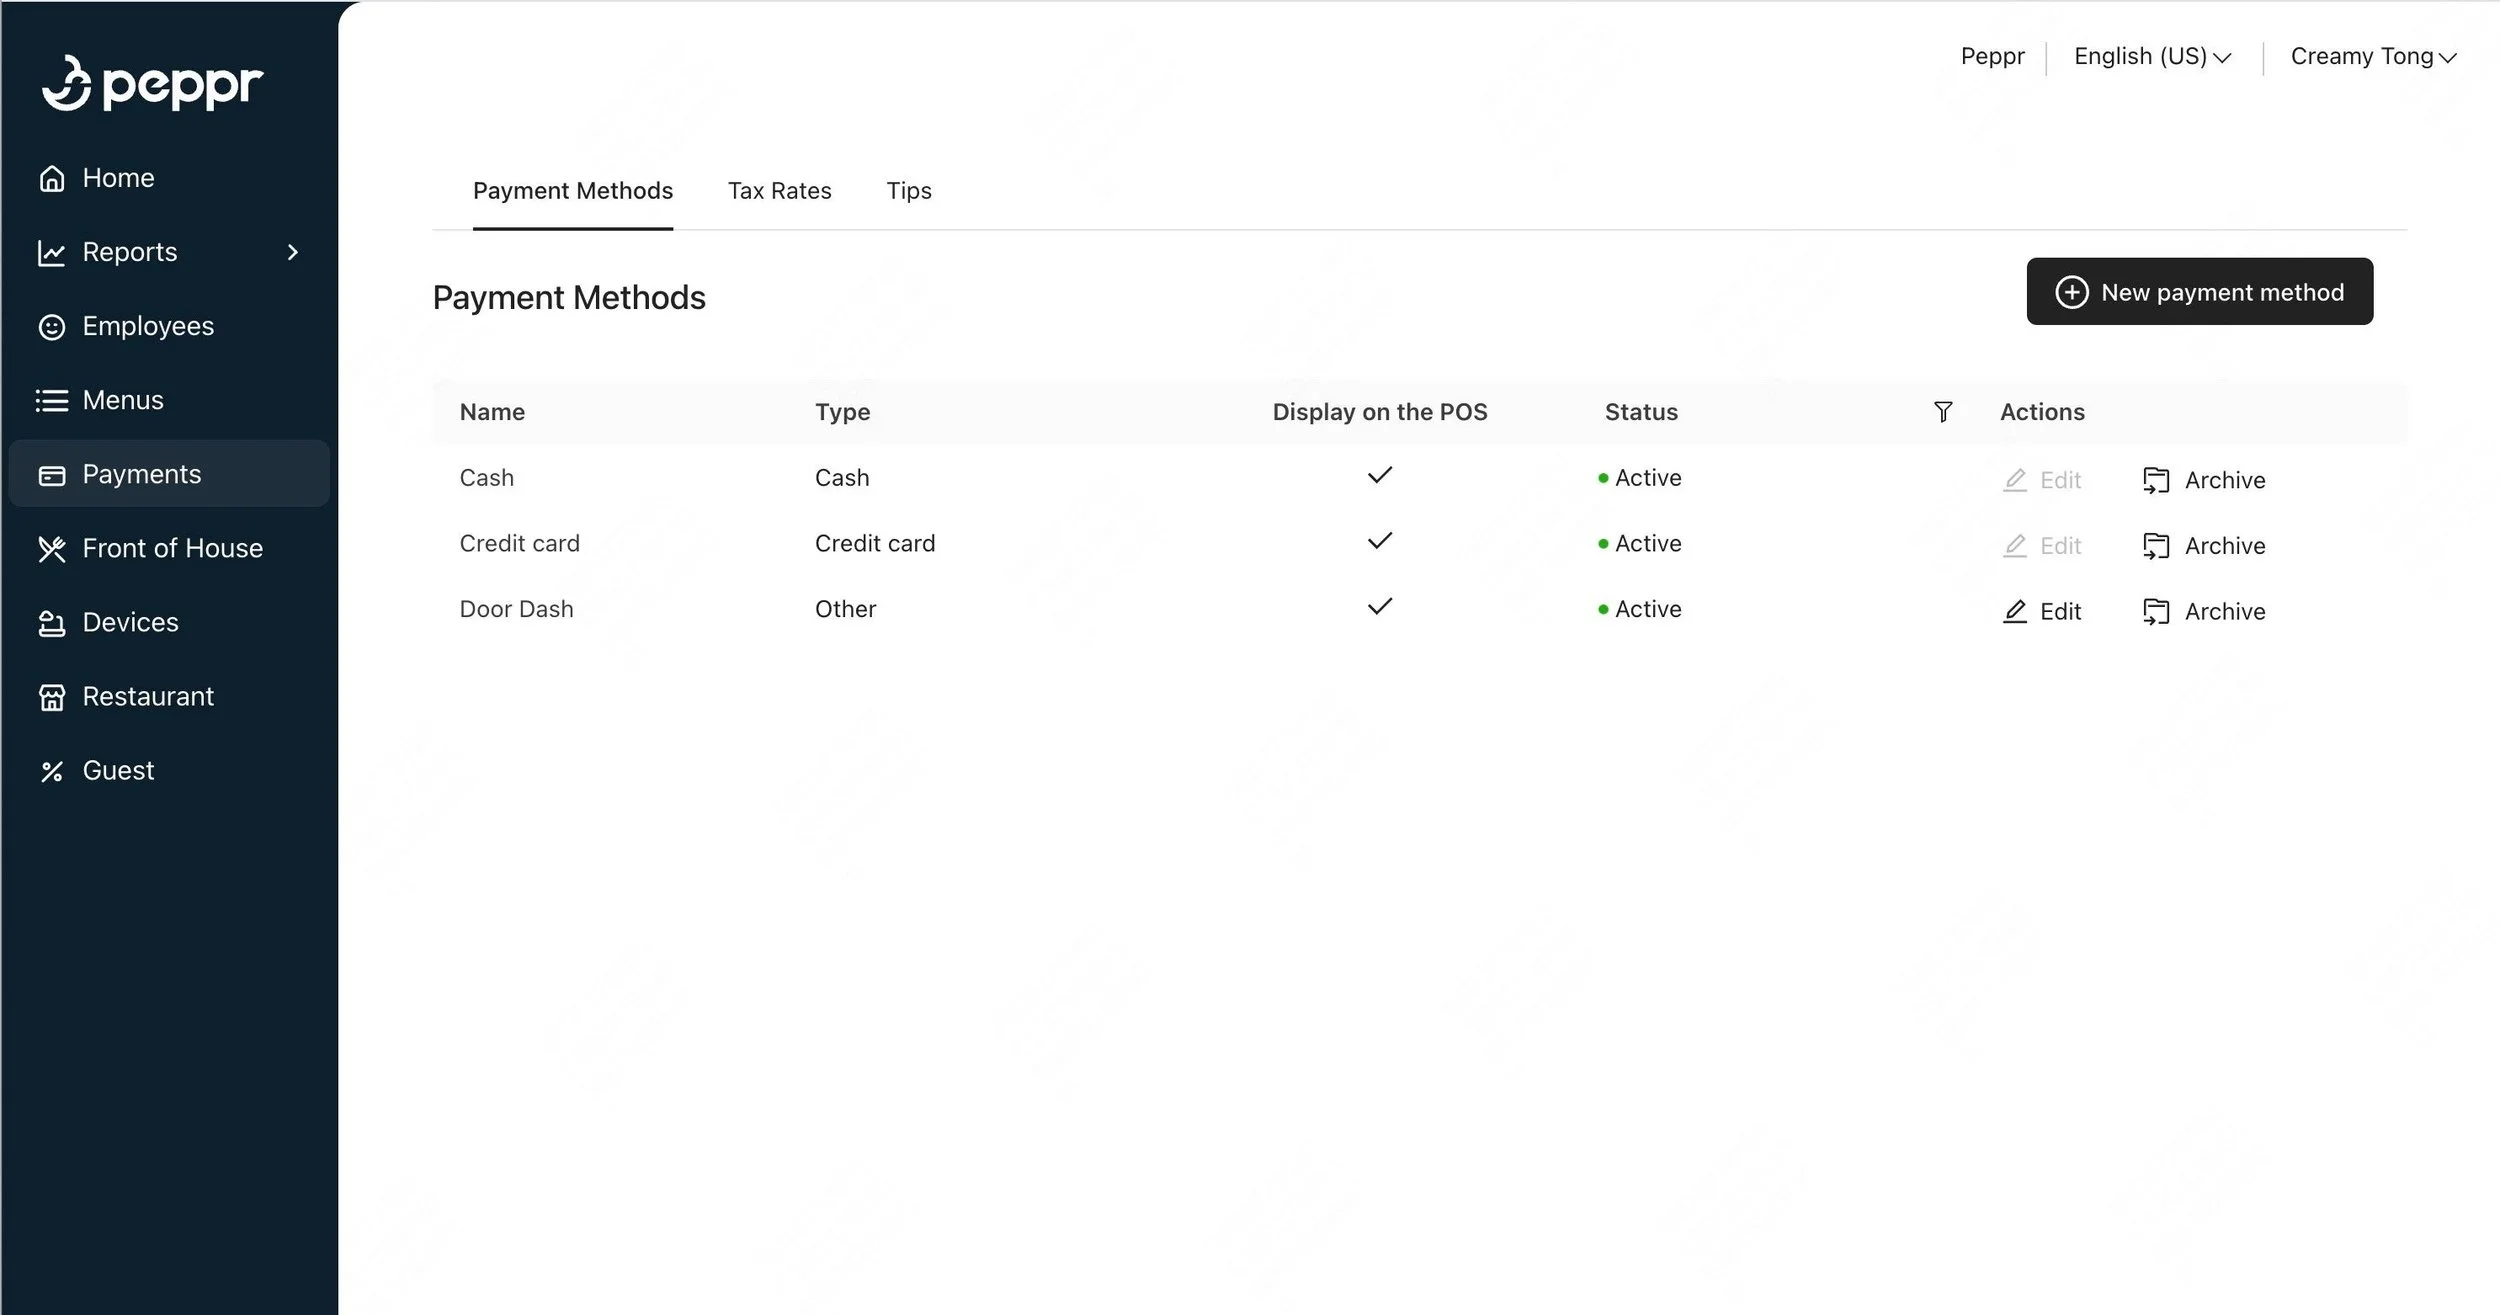Click the peppr logo
This screenshot has height=1315, width=2500.
pyautogui.click(x=152, y=83)
